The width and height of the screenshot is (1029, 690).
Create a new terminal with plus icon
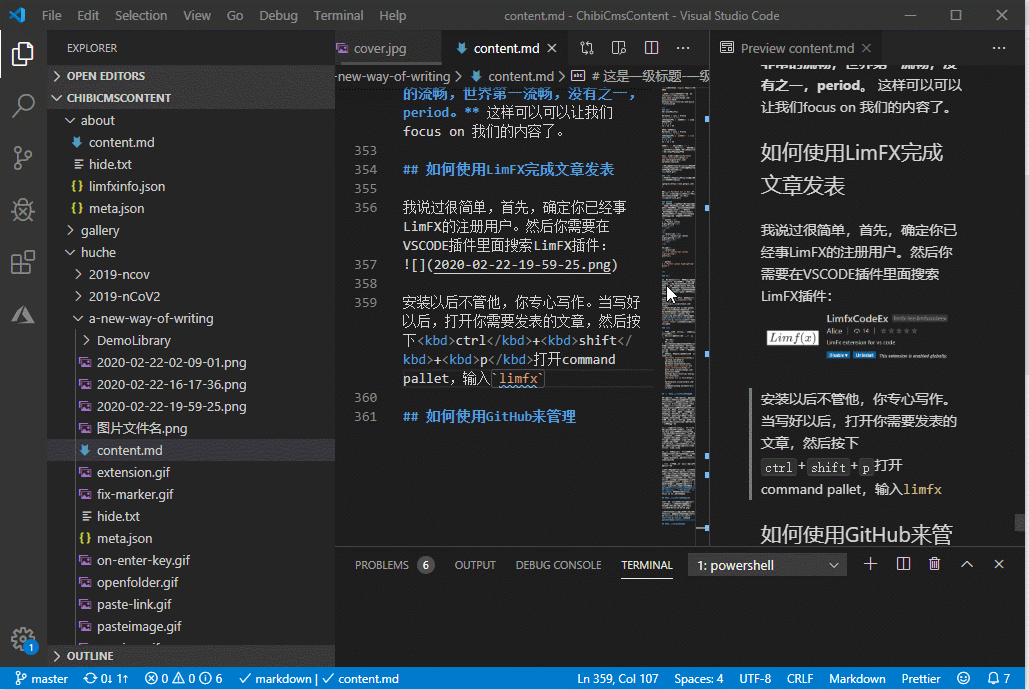coord(870,564)
